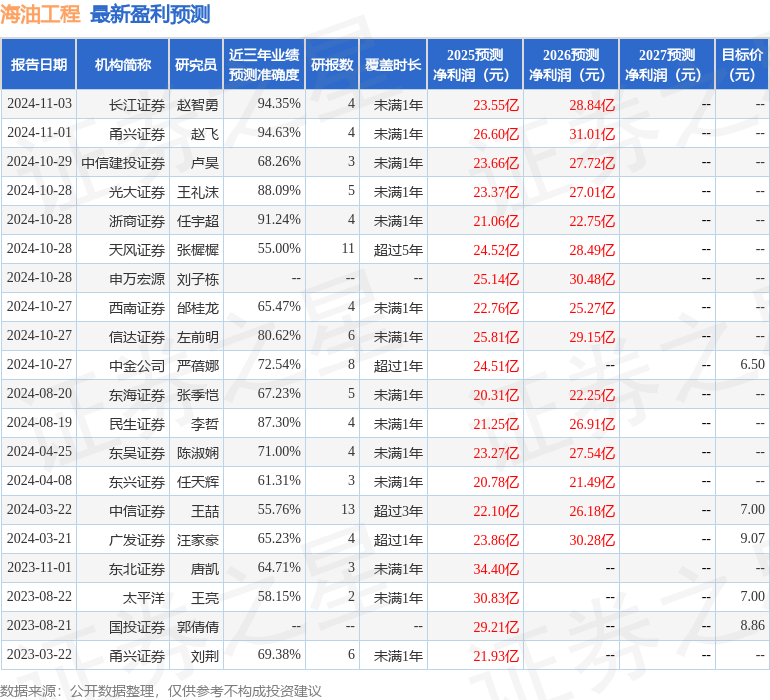Click the 2024-04-25 report date
770x700 pixels.
39,451
